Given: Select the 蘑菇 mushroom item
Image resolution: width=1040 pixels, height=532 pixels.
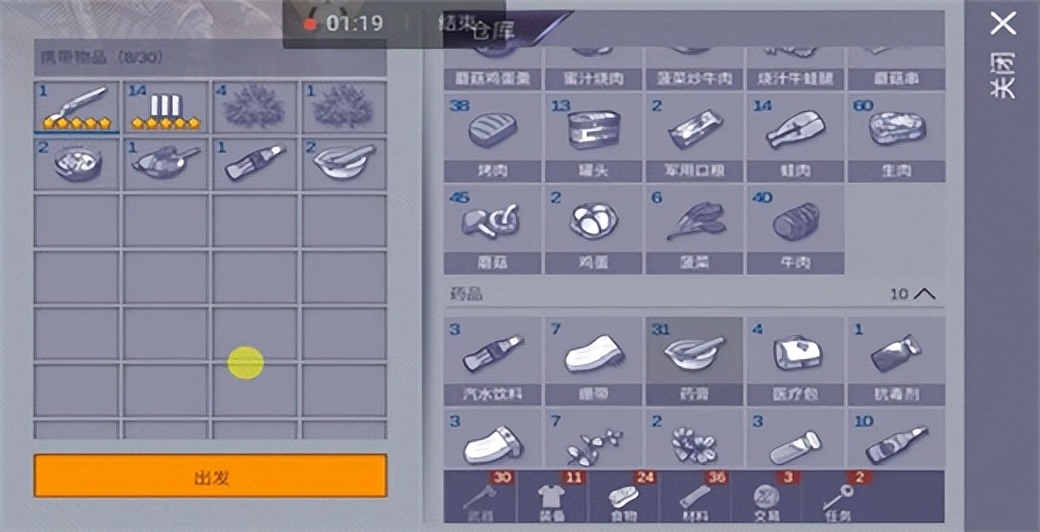Looking at the screenshot, I should 493,230.
